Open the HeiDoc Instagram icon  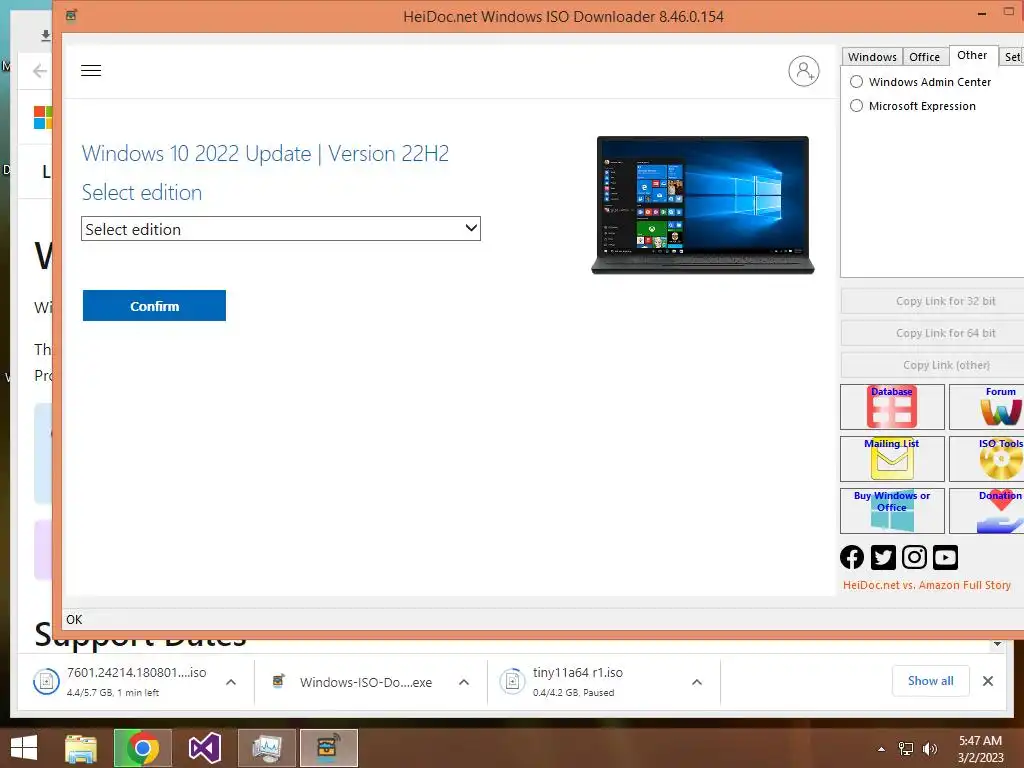click(x=914, y=557)
